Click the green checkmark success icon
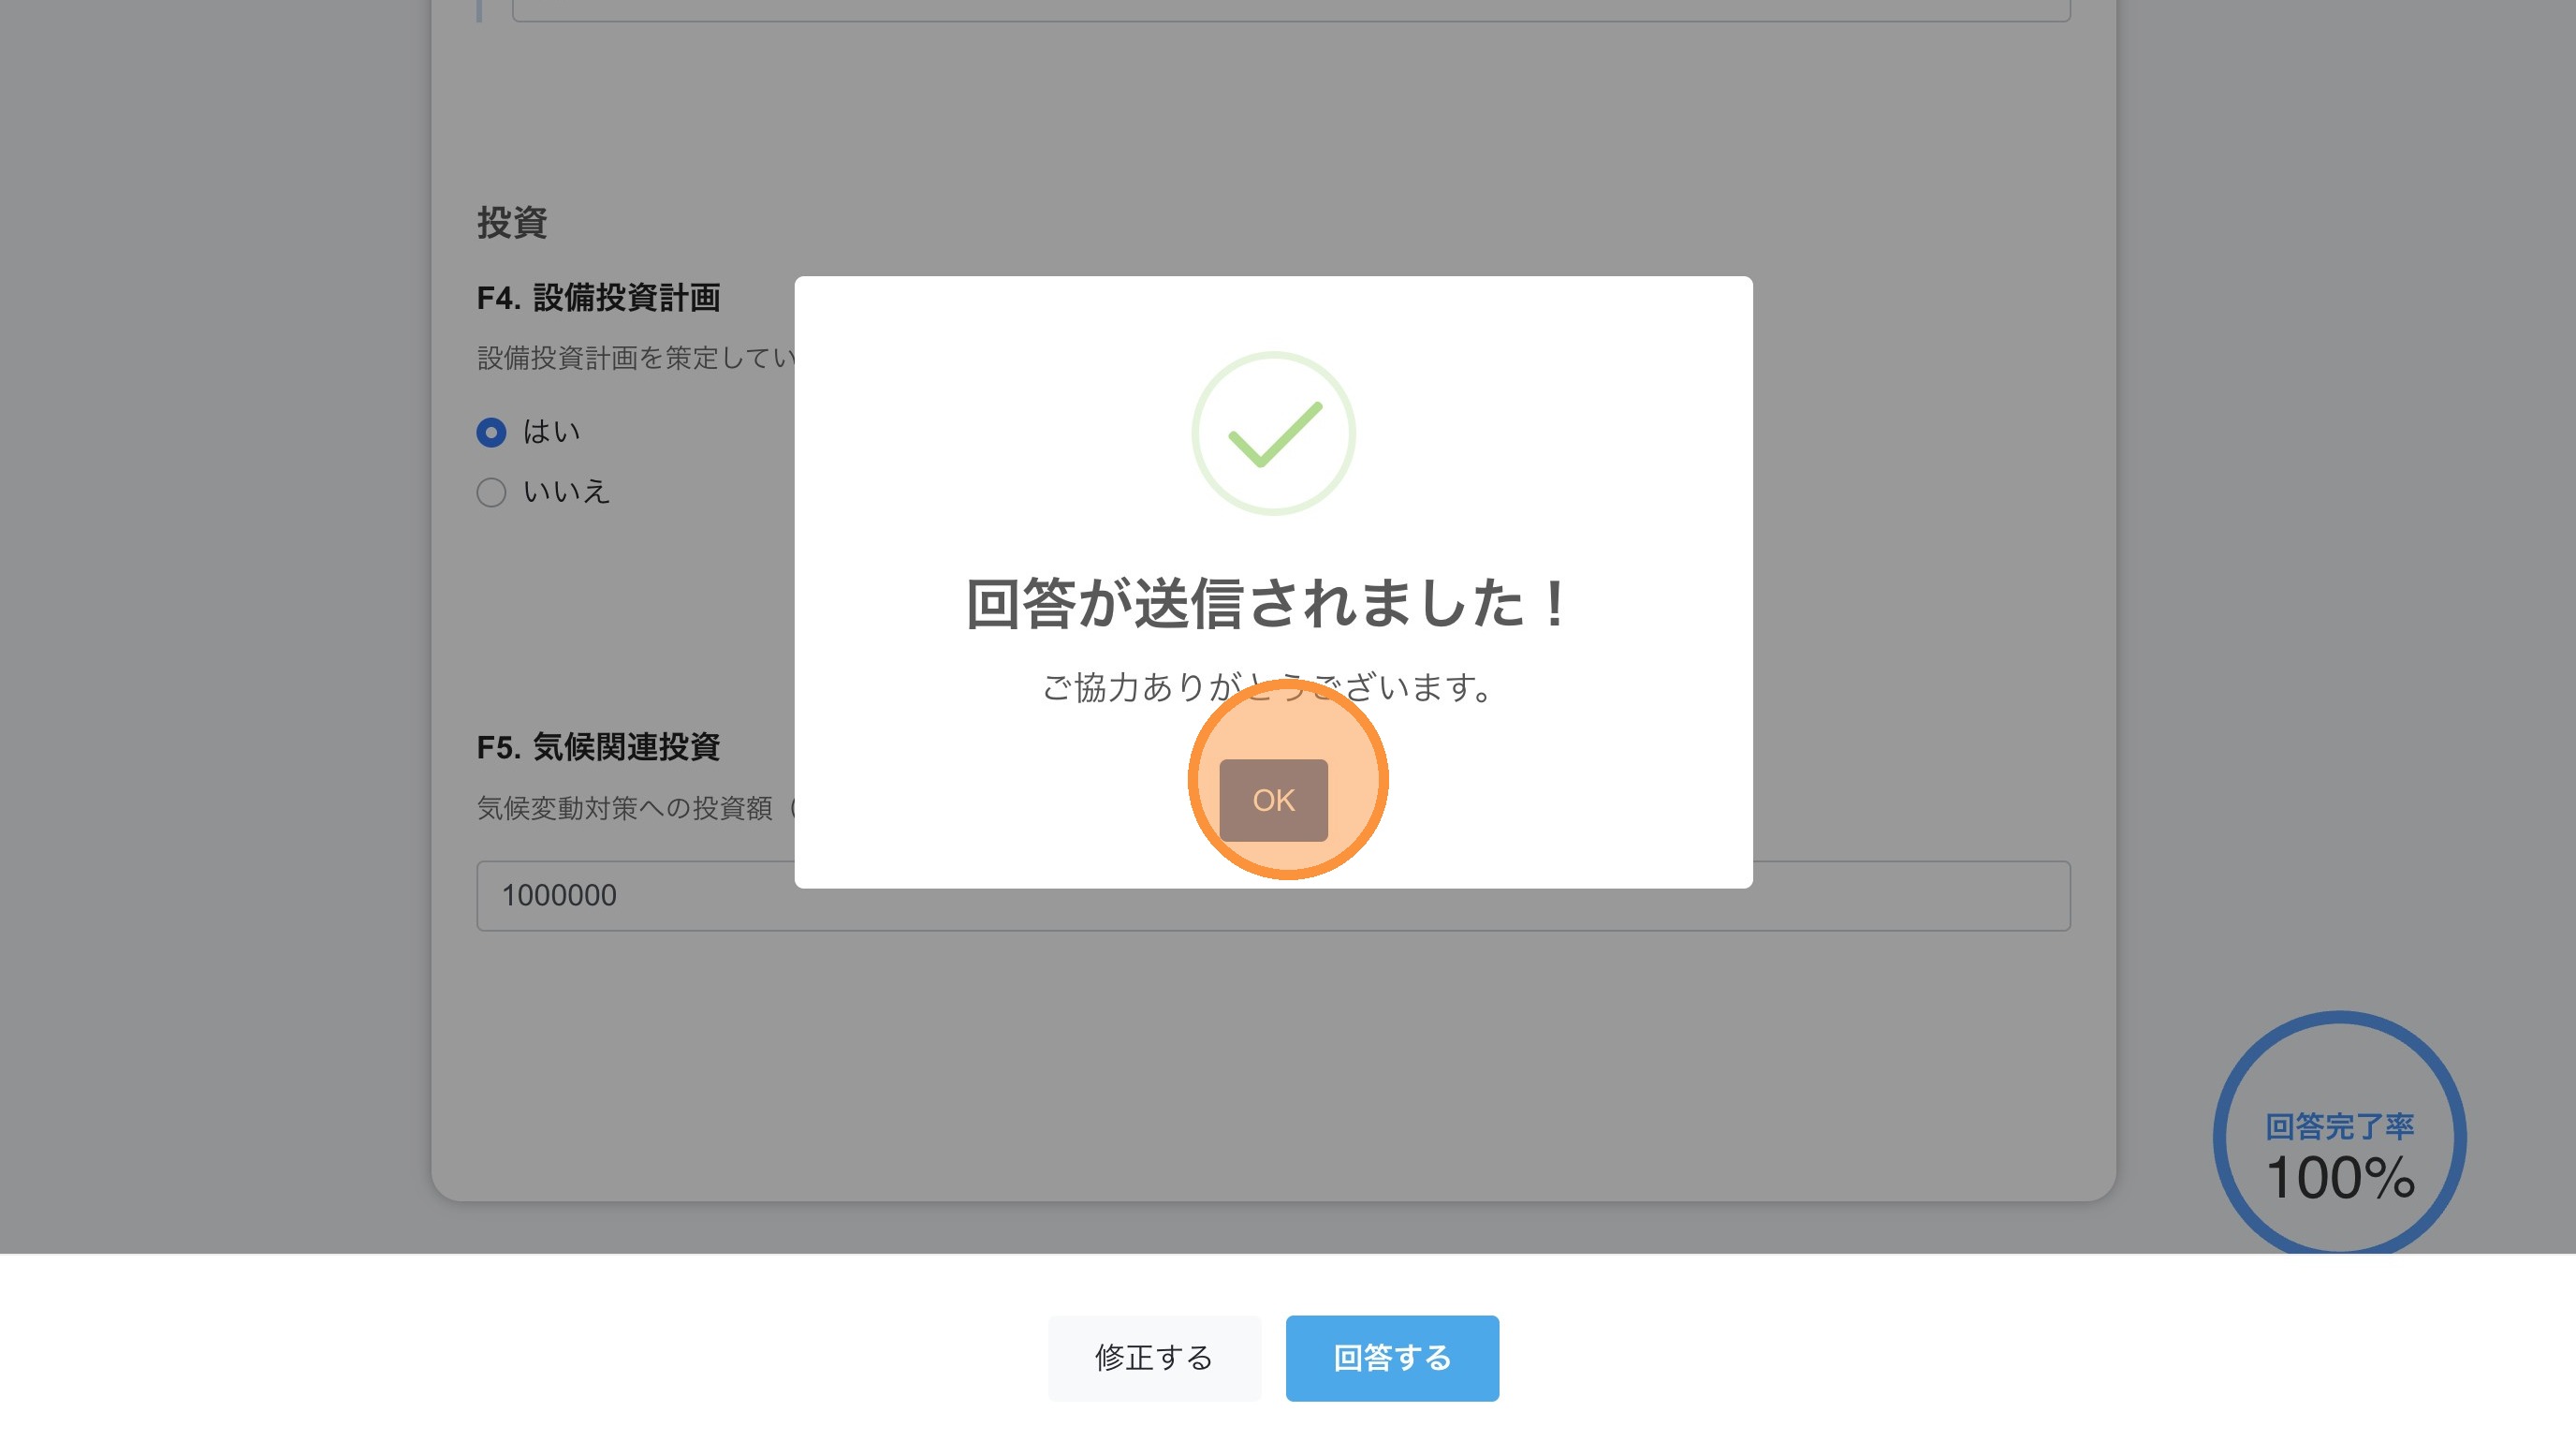This screenshot has height=1441, width=2576. click(x=1273, y=433)
